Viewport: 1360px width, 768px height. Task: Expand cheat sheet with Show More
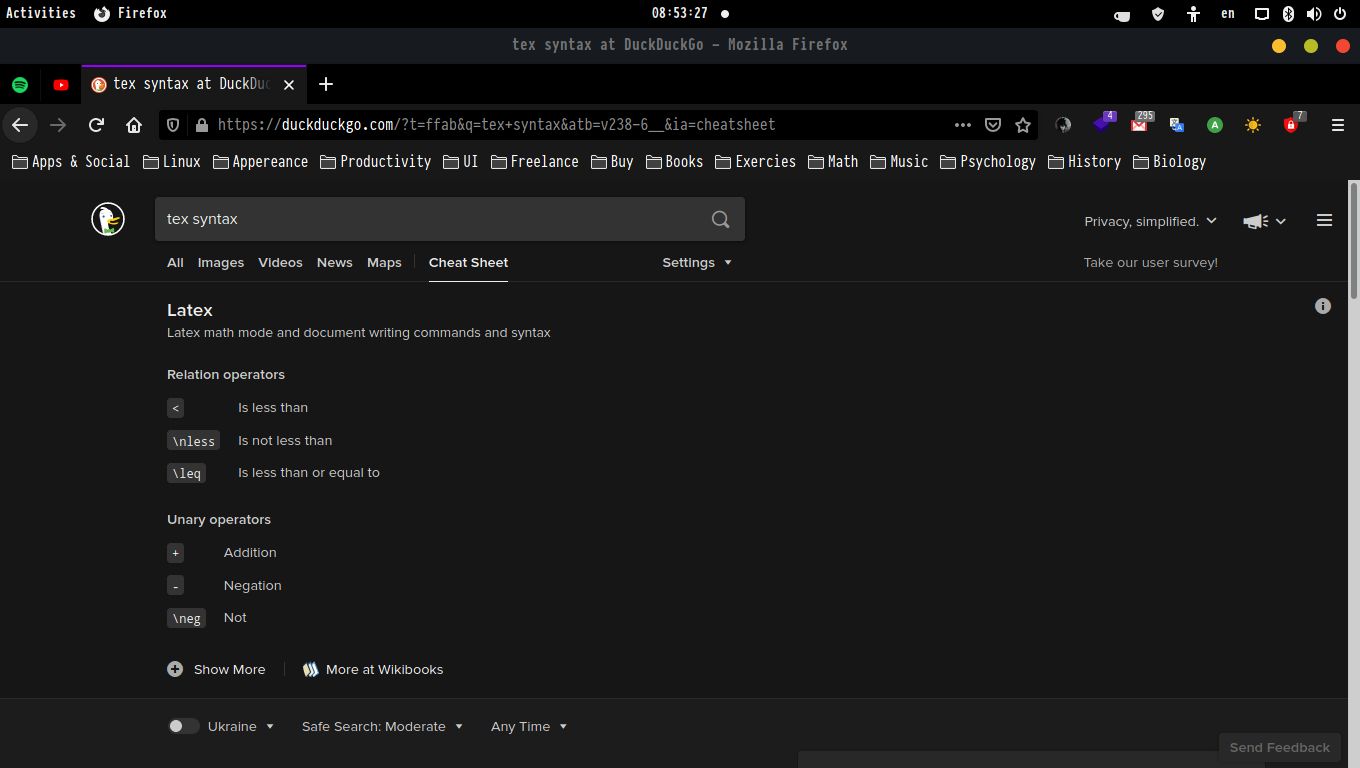[x=217, y=669]
